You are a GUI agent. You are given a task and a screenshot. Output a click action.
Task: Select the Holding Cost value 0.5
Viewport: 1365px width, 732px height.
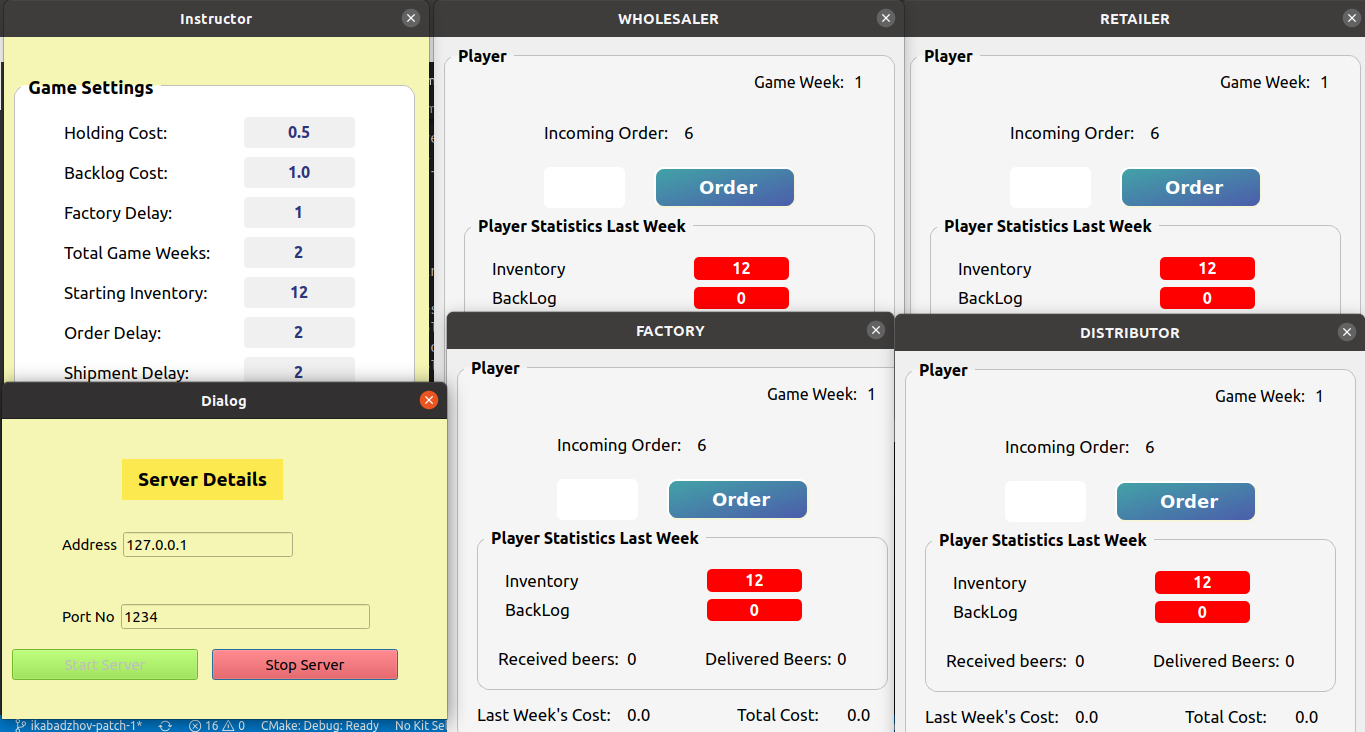click(x=299, y=132)
